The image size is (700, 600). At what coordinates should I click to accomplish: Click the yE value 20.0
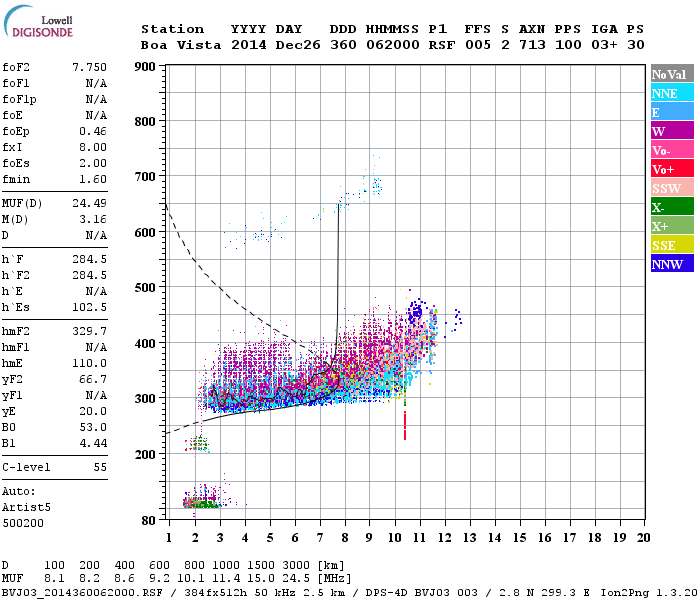pos(93,412)
